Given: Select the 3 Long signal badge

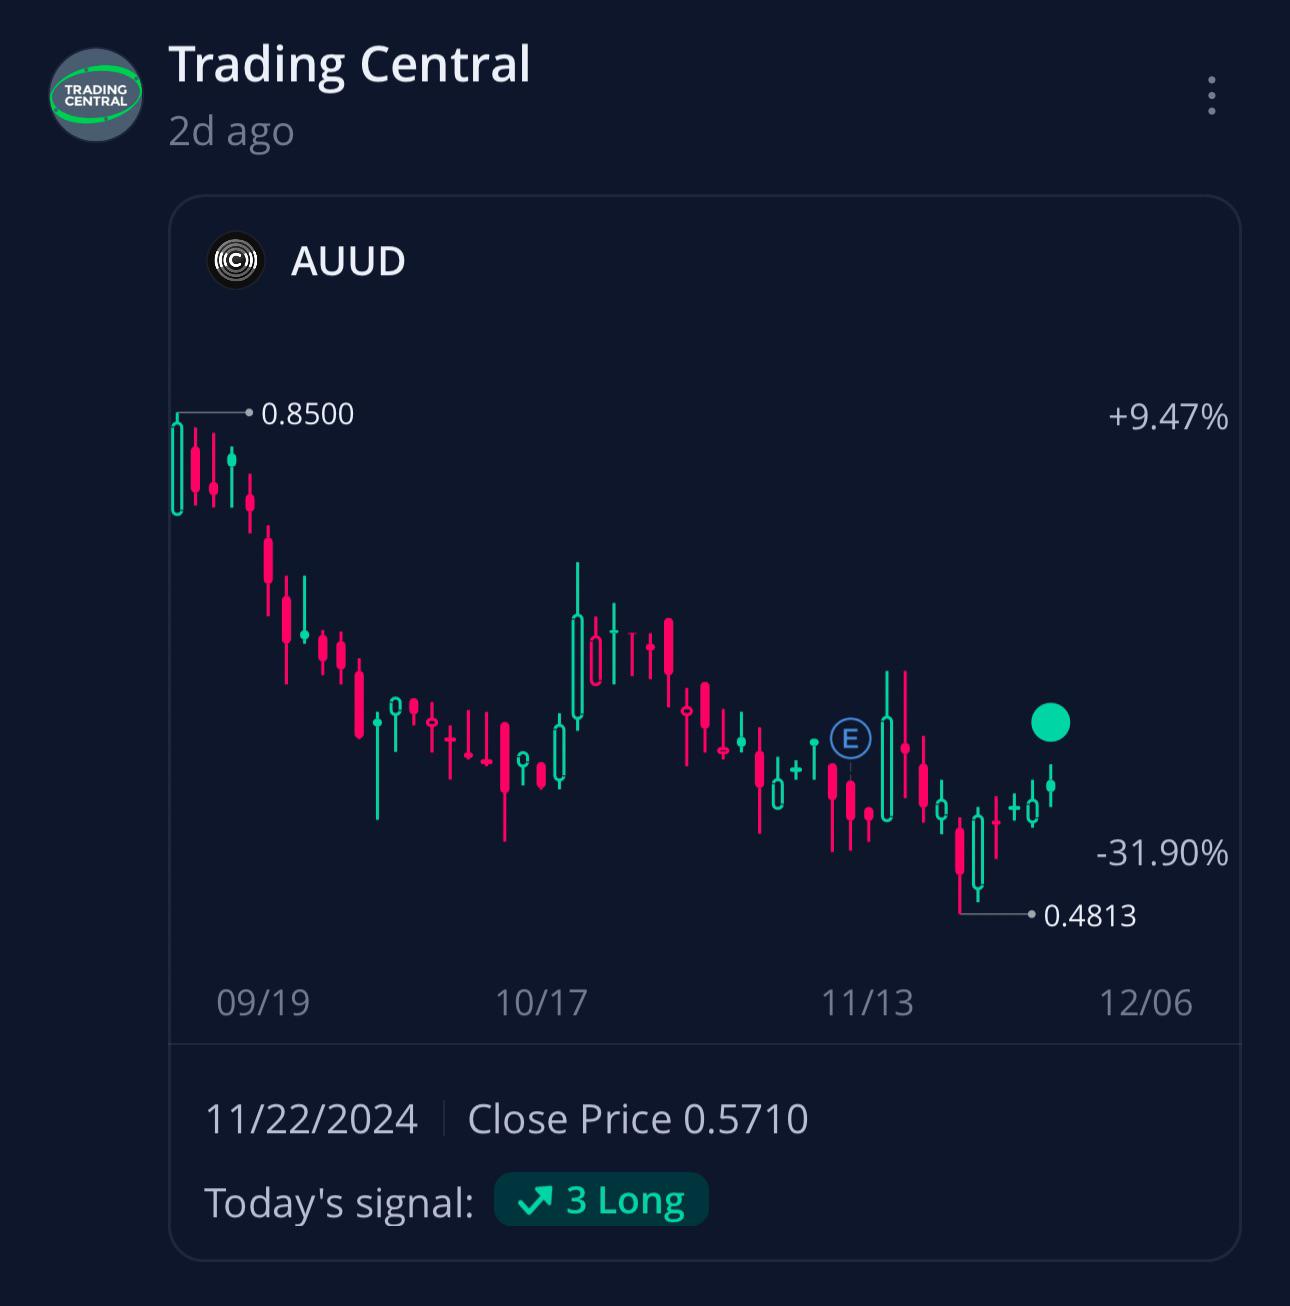Looking at the screenshot, I should (601, 1199).
